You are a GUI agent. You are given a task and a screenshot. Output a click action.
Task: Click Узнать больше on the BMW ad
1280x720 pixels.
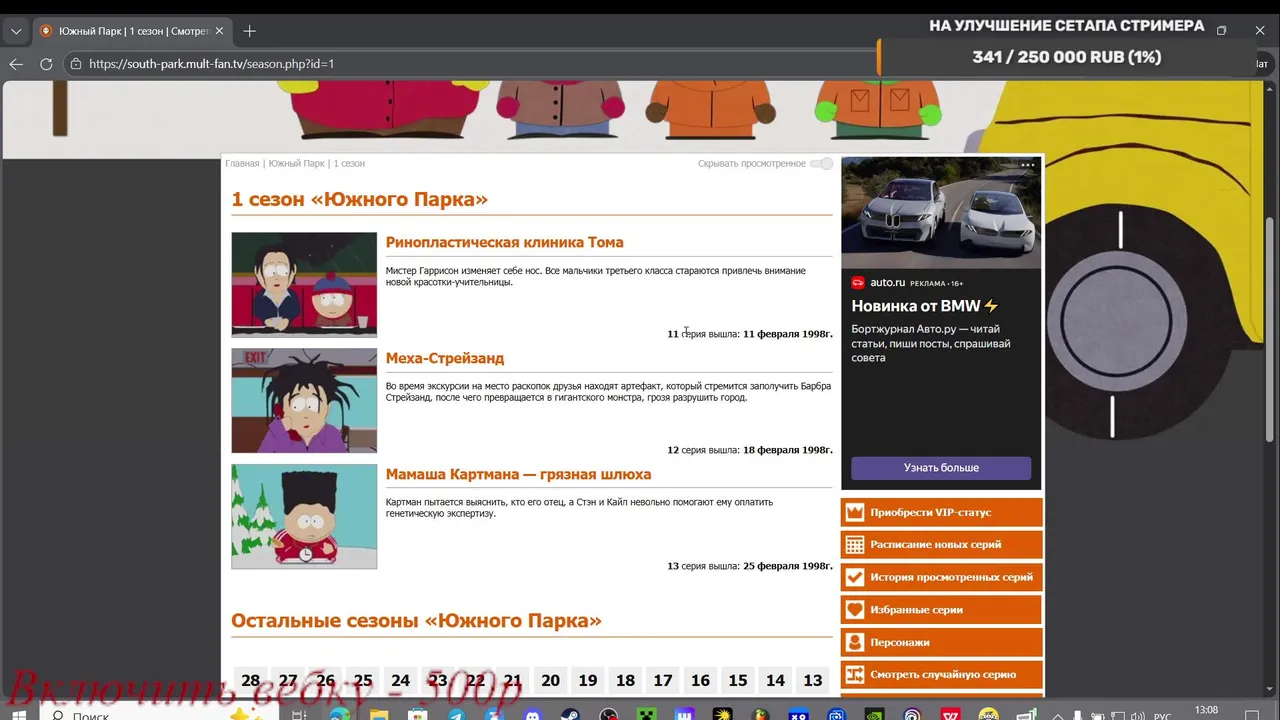pyautogui.click(x=941, y=468)
